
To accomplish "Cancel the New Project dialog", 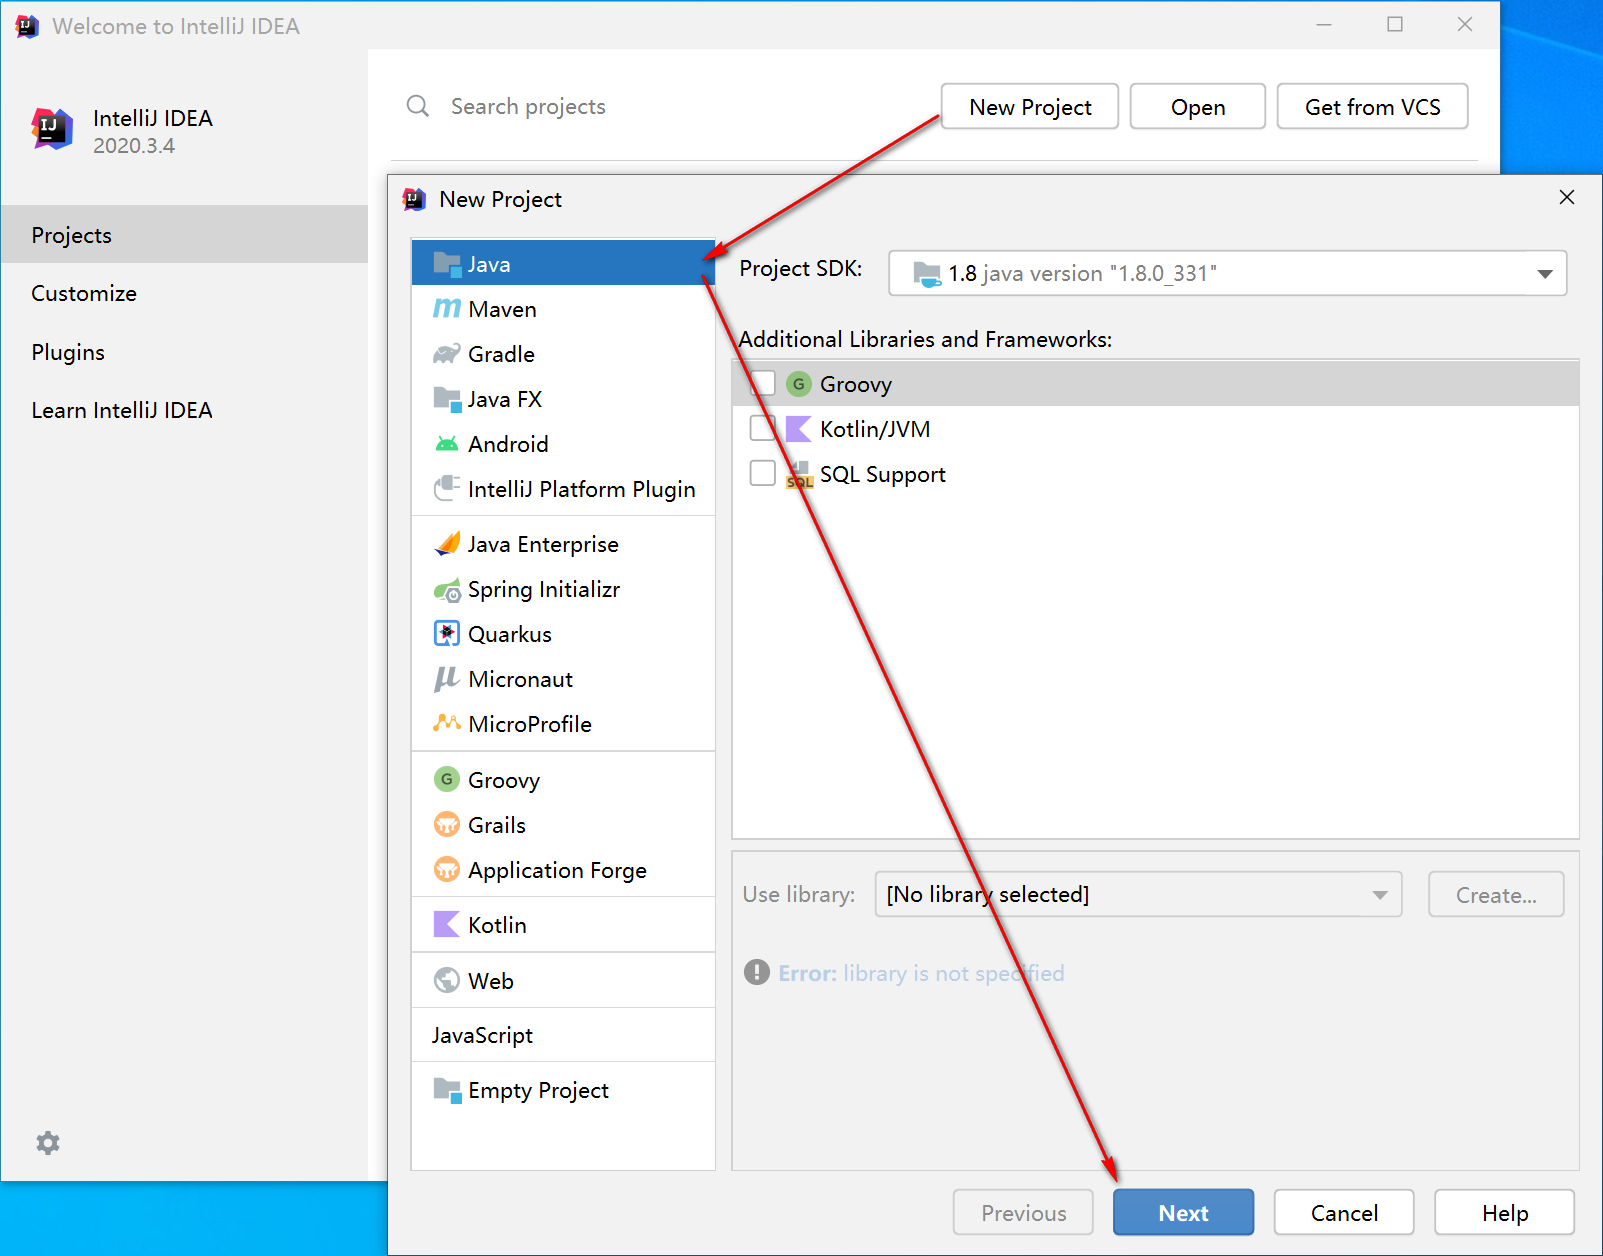I will (1344, 1213).
